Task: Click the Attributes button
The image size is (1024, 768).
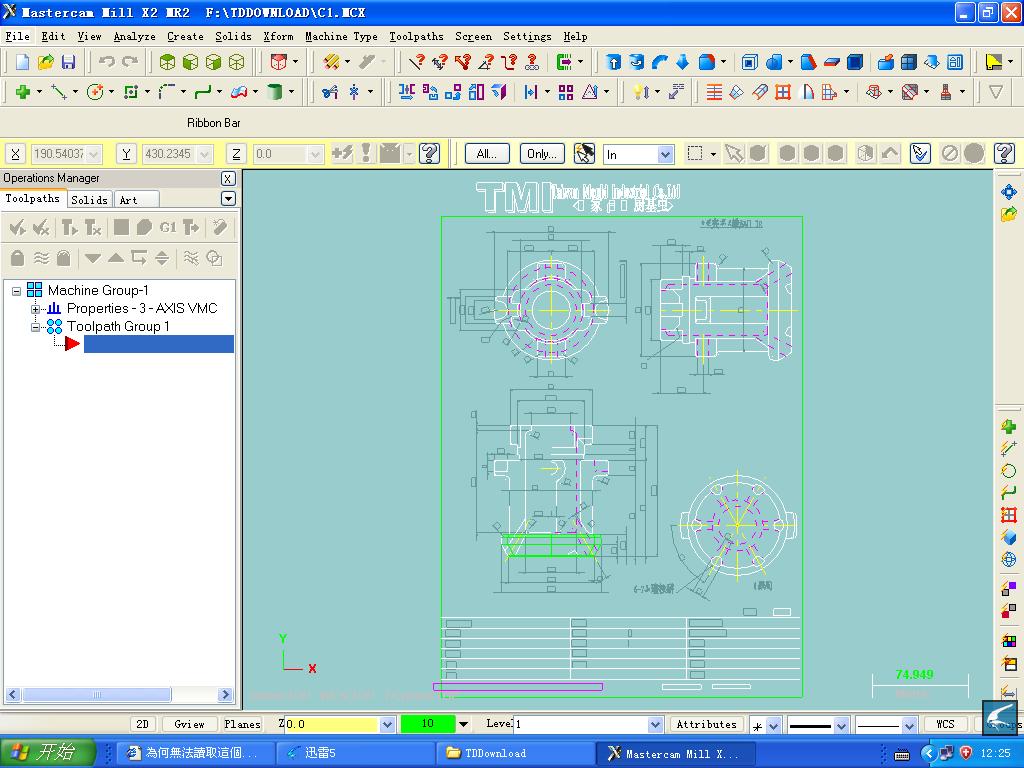Action: point(707,724)
